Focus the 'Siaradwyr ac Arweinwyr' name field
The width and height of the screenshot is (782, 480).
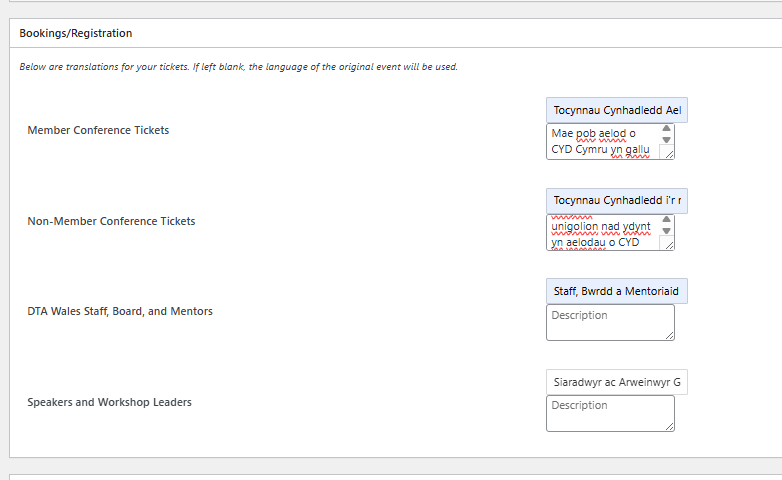click(x=617, y=382)
